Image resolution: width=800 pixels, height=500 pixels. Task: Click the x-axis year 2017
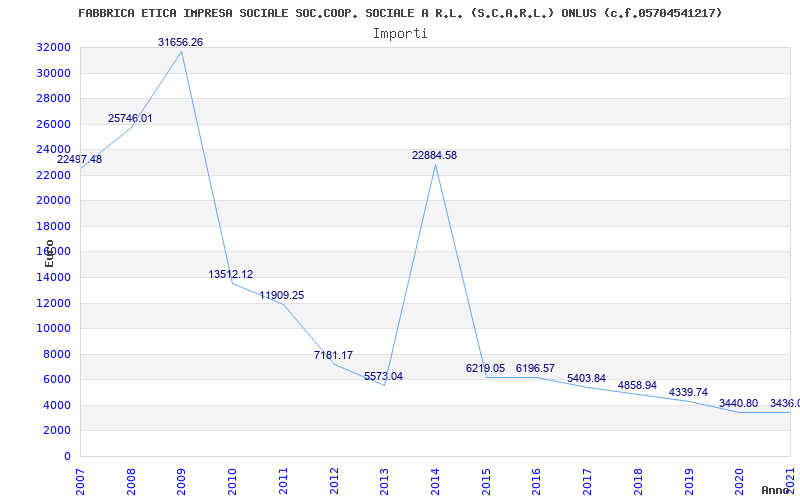587,482
